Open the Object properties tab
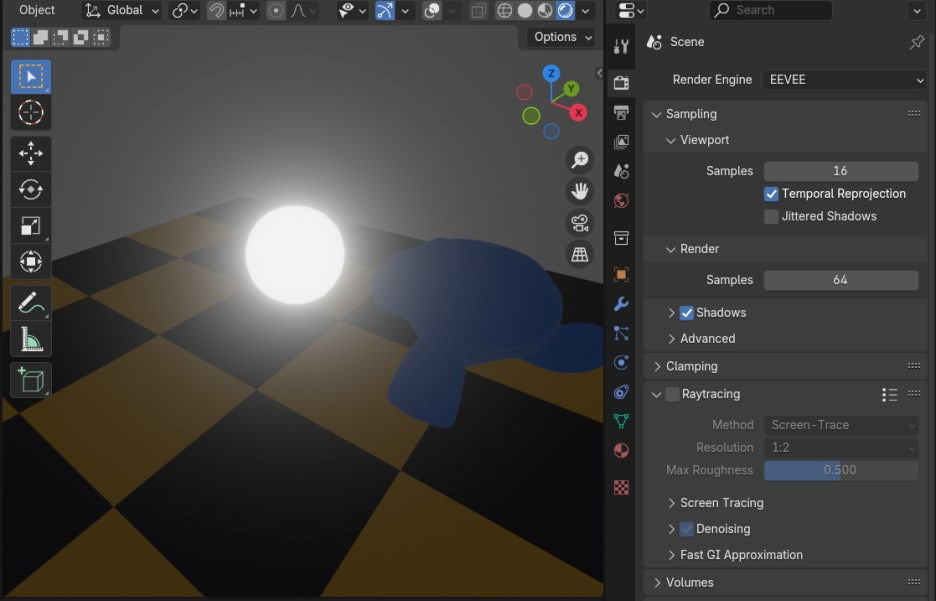Image resolution: width=936 pixels, height=601 pixels. pos(621,275)
